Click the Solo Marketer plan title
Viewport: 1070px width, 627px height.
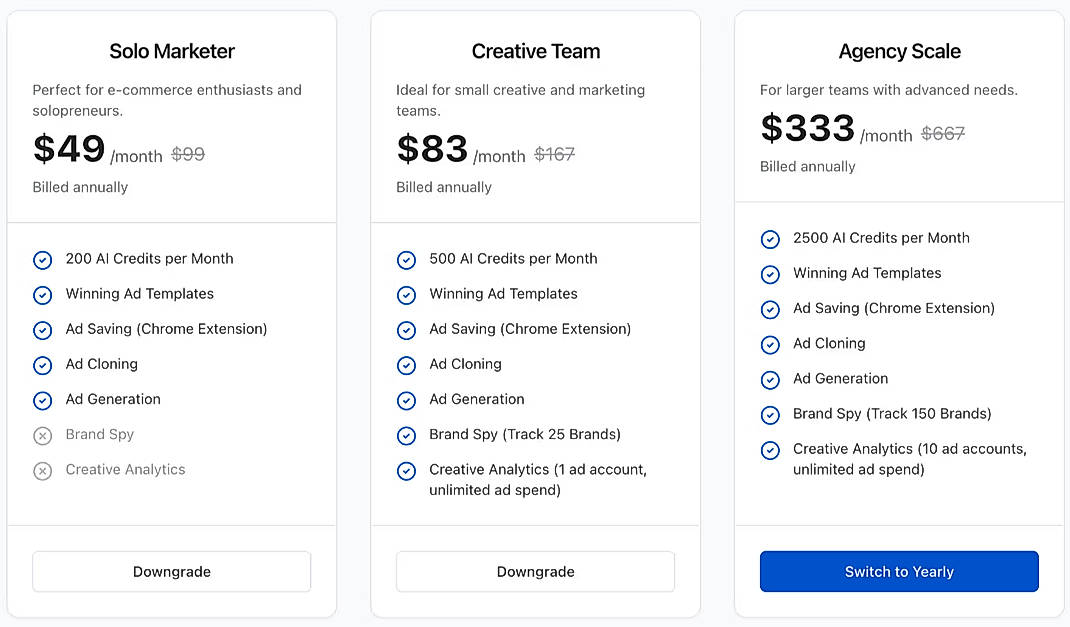pos(172,51)
